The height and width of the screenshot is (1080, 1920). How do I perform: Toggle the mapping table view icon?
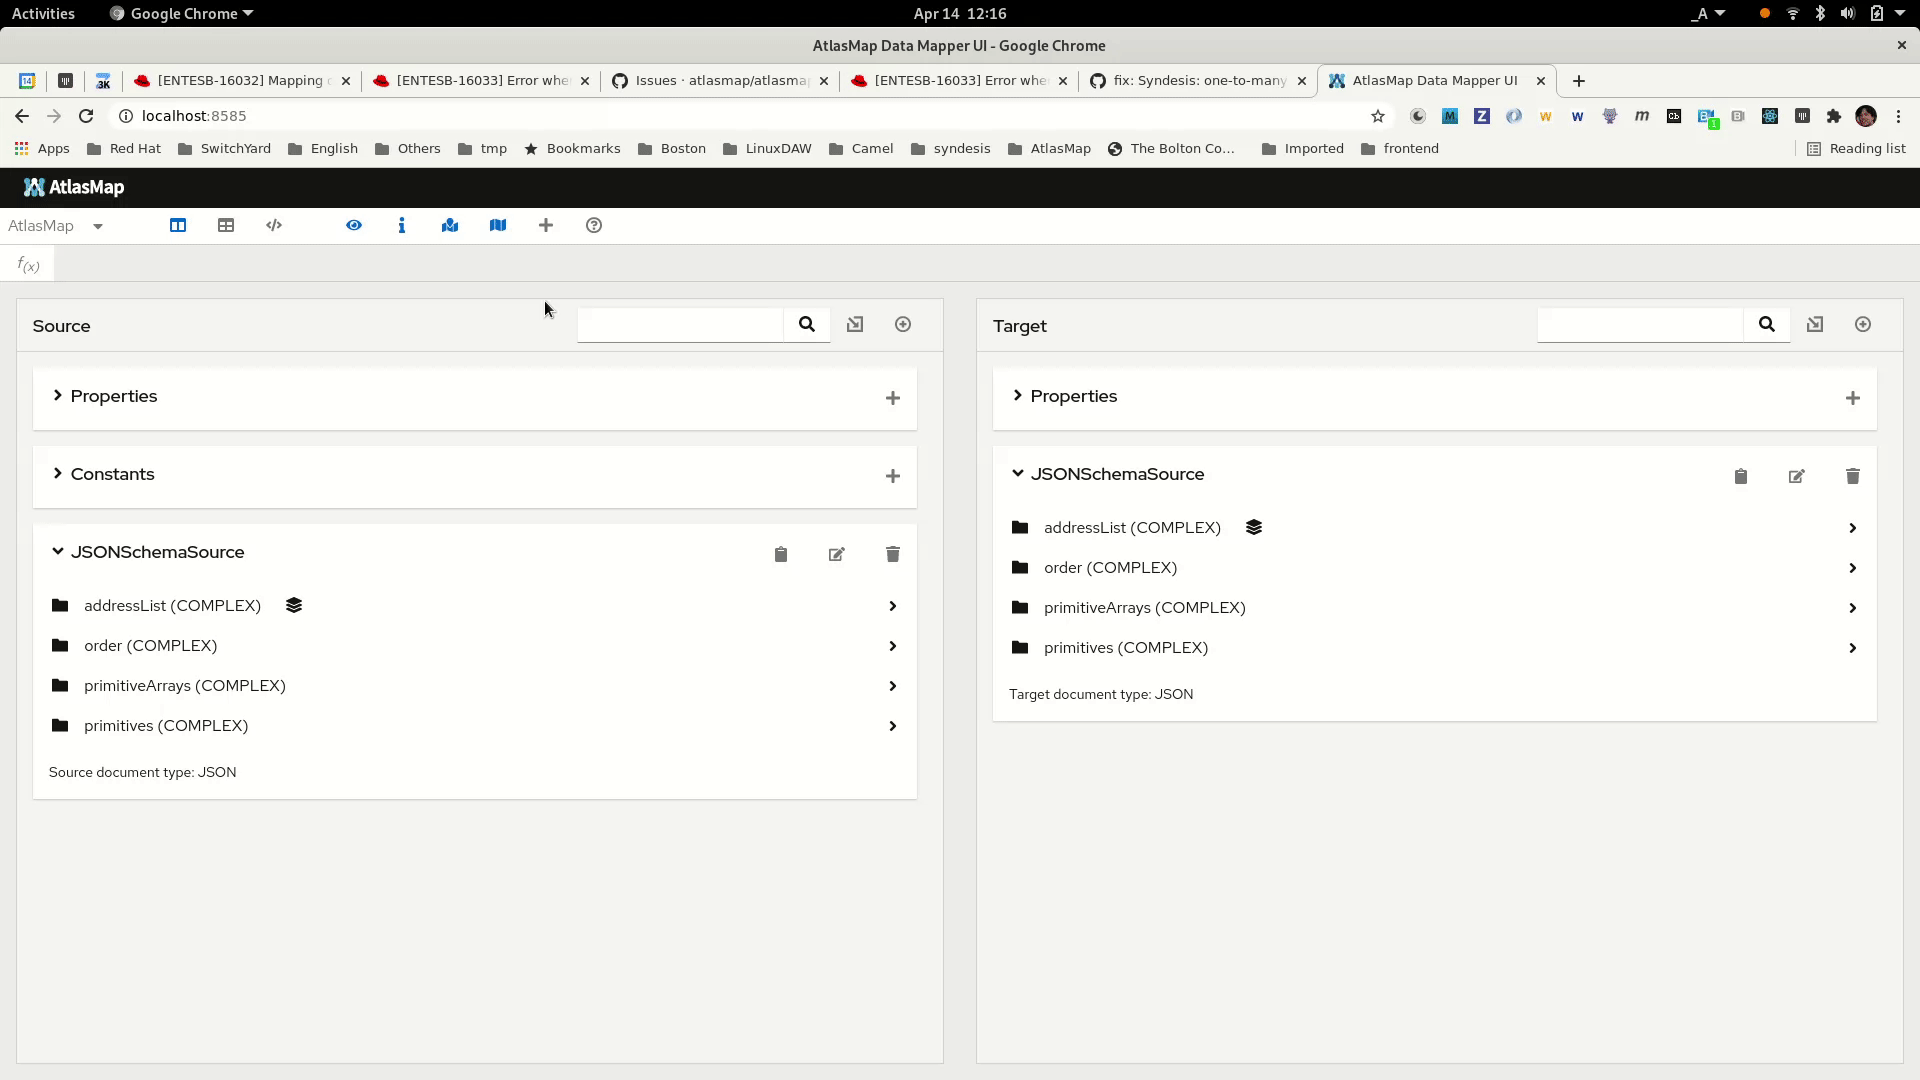coord(226,226)
